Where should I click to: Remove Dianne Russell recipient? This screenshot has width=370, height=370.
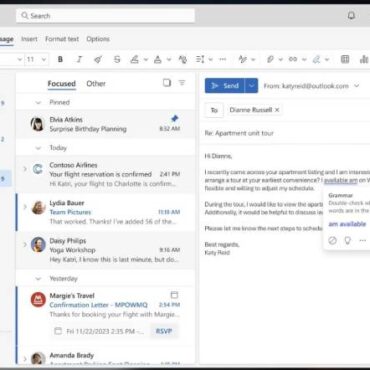277,110
